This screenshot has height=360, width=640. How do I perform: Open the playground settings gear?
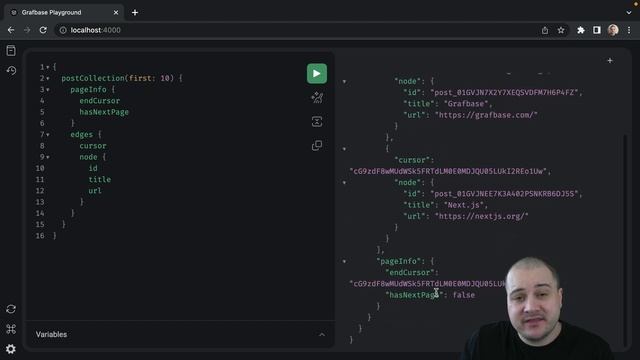[x=11, y=349]
